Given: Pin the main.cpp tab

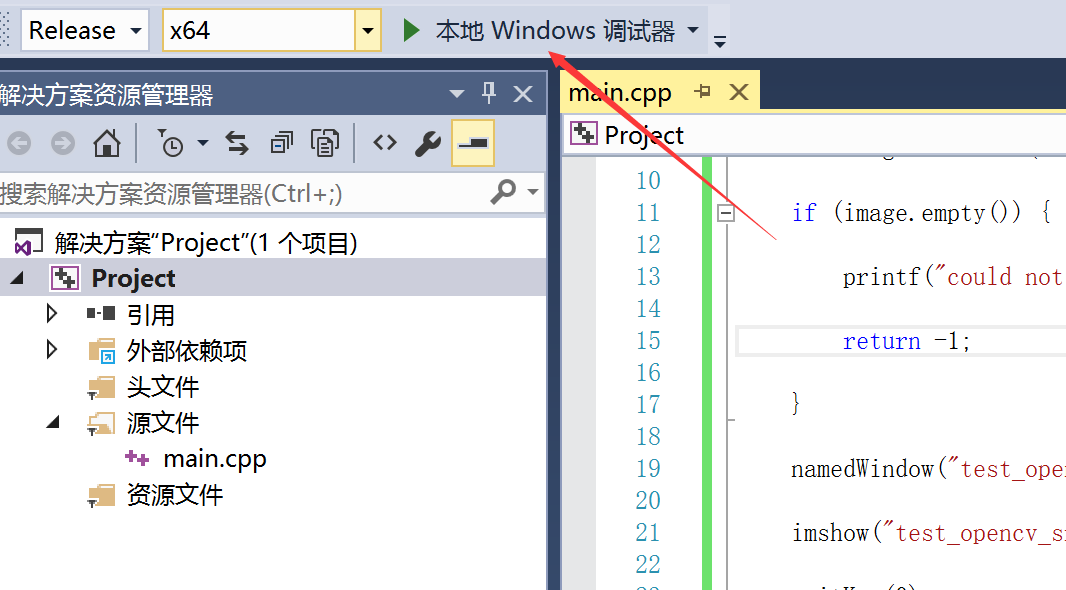Looking at the screenshot, I should 703,91.
